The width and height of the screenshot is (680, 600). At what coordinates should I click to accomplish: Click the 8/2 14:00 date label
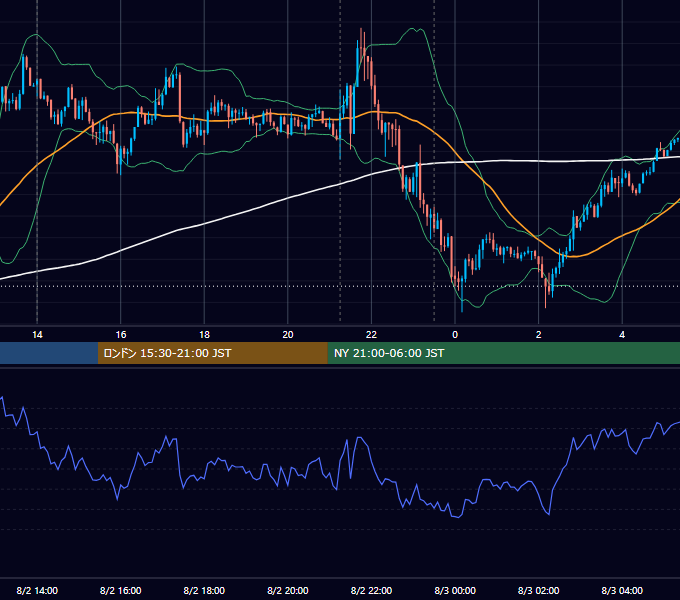[37, 590]
